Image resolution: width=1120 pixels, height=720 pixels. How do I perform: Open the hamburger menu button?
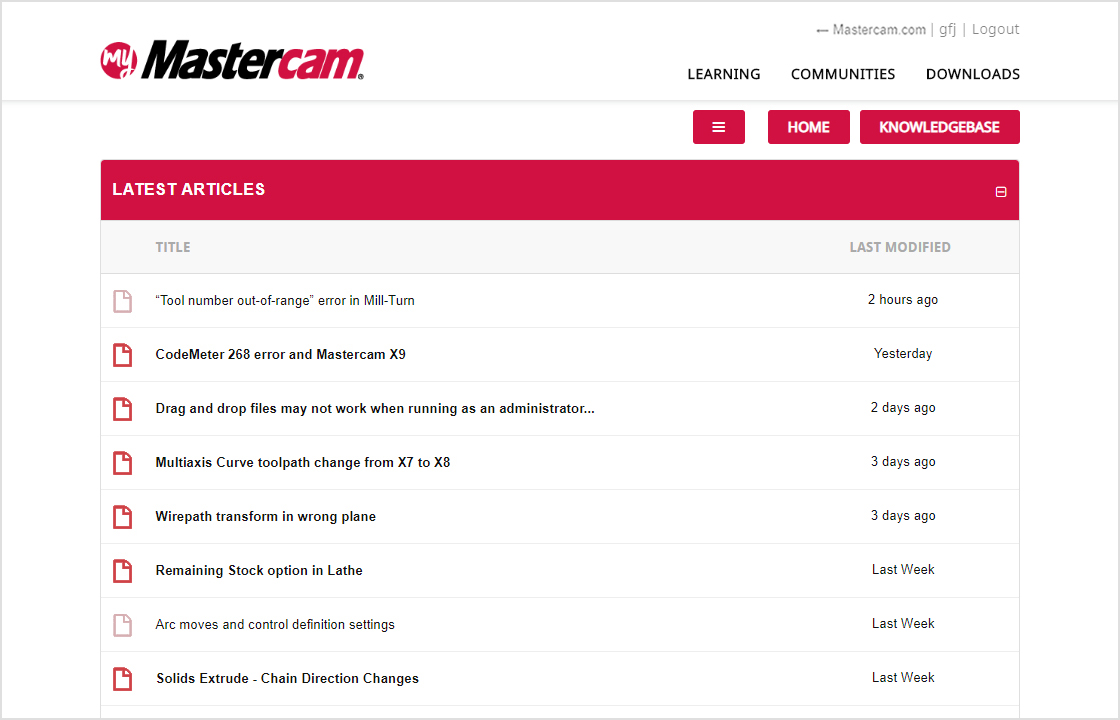(719, 127)
